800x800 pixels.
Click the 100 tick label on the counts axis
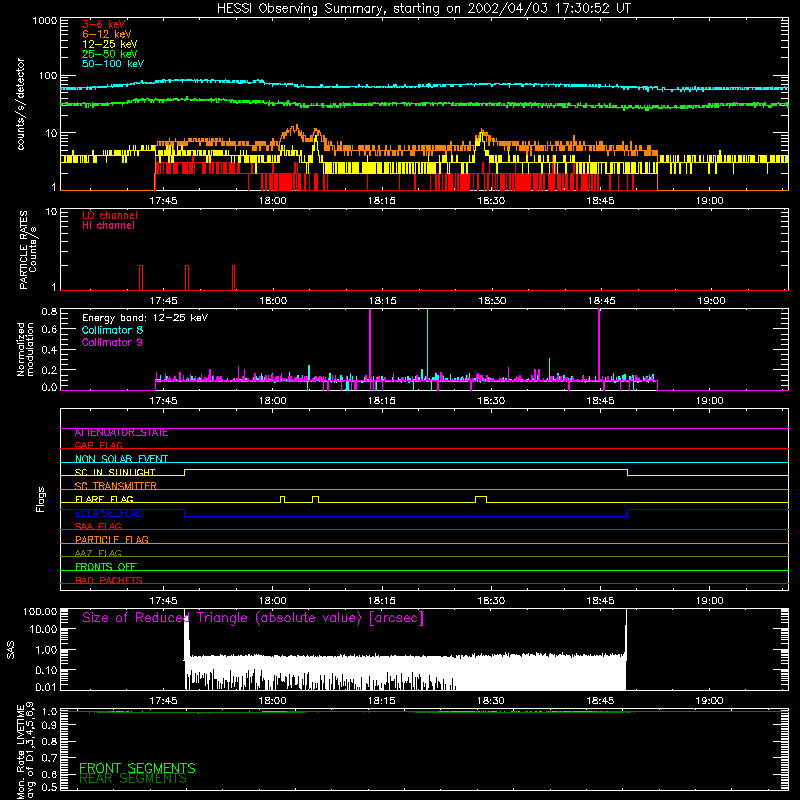[47, 76]
